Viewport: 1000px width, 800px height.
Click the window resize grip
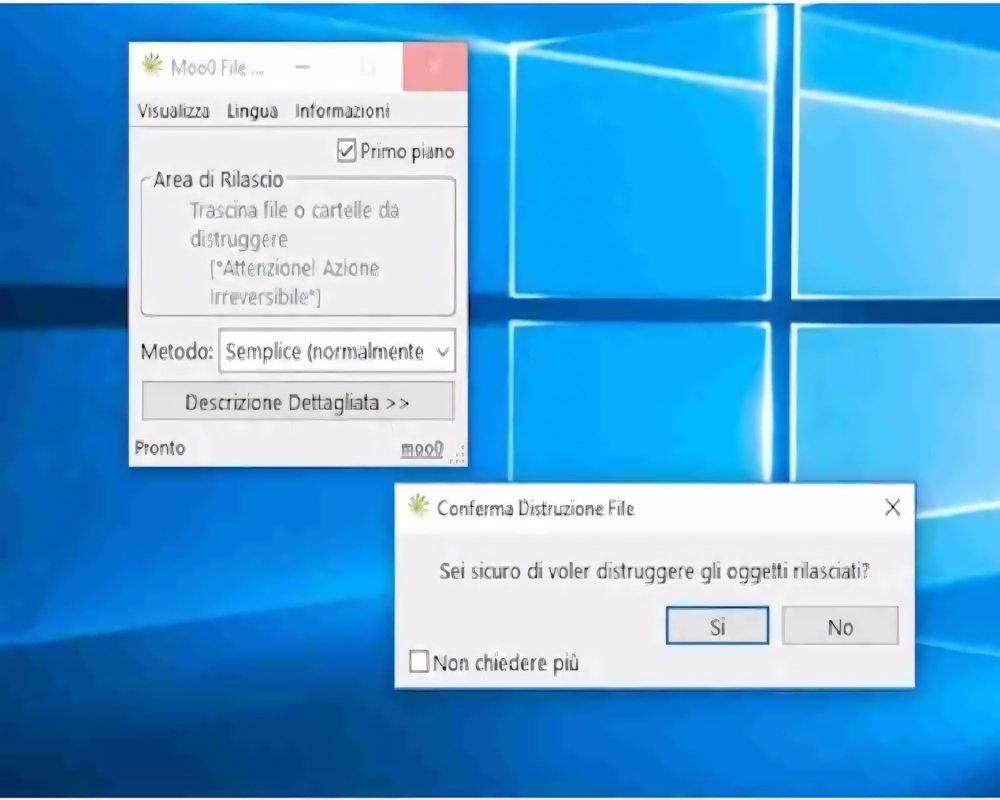(458, 454)
